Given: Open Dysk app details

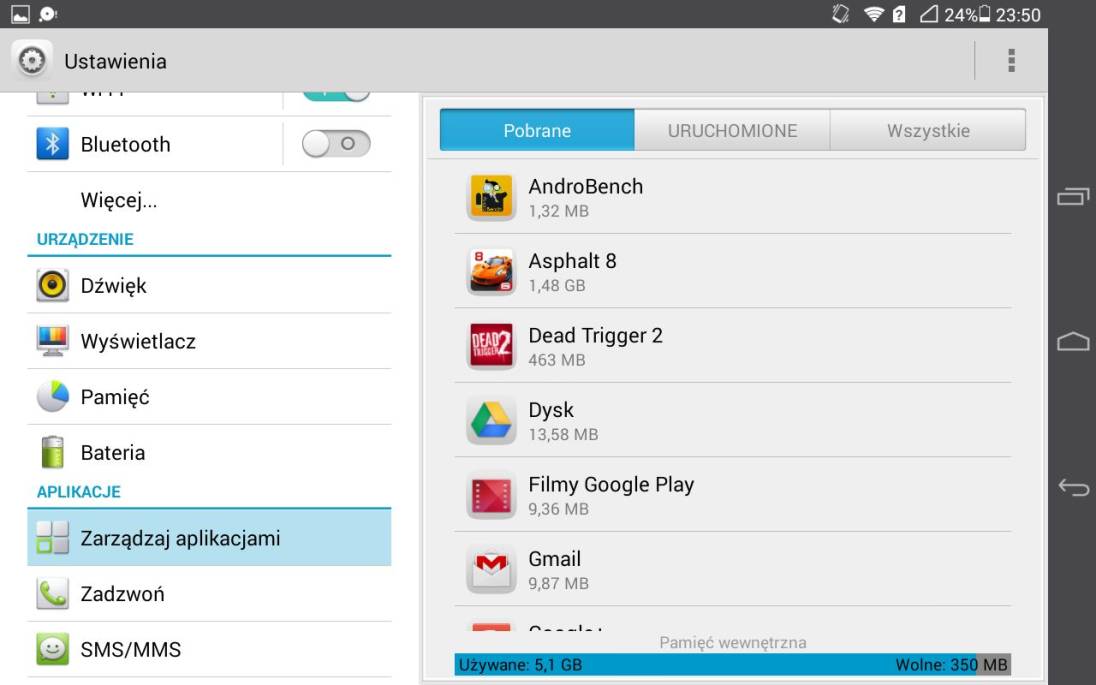Looking at the screenshot, I should [x=733, y=420].
